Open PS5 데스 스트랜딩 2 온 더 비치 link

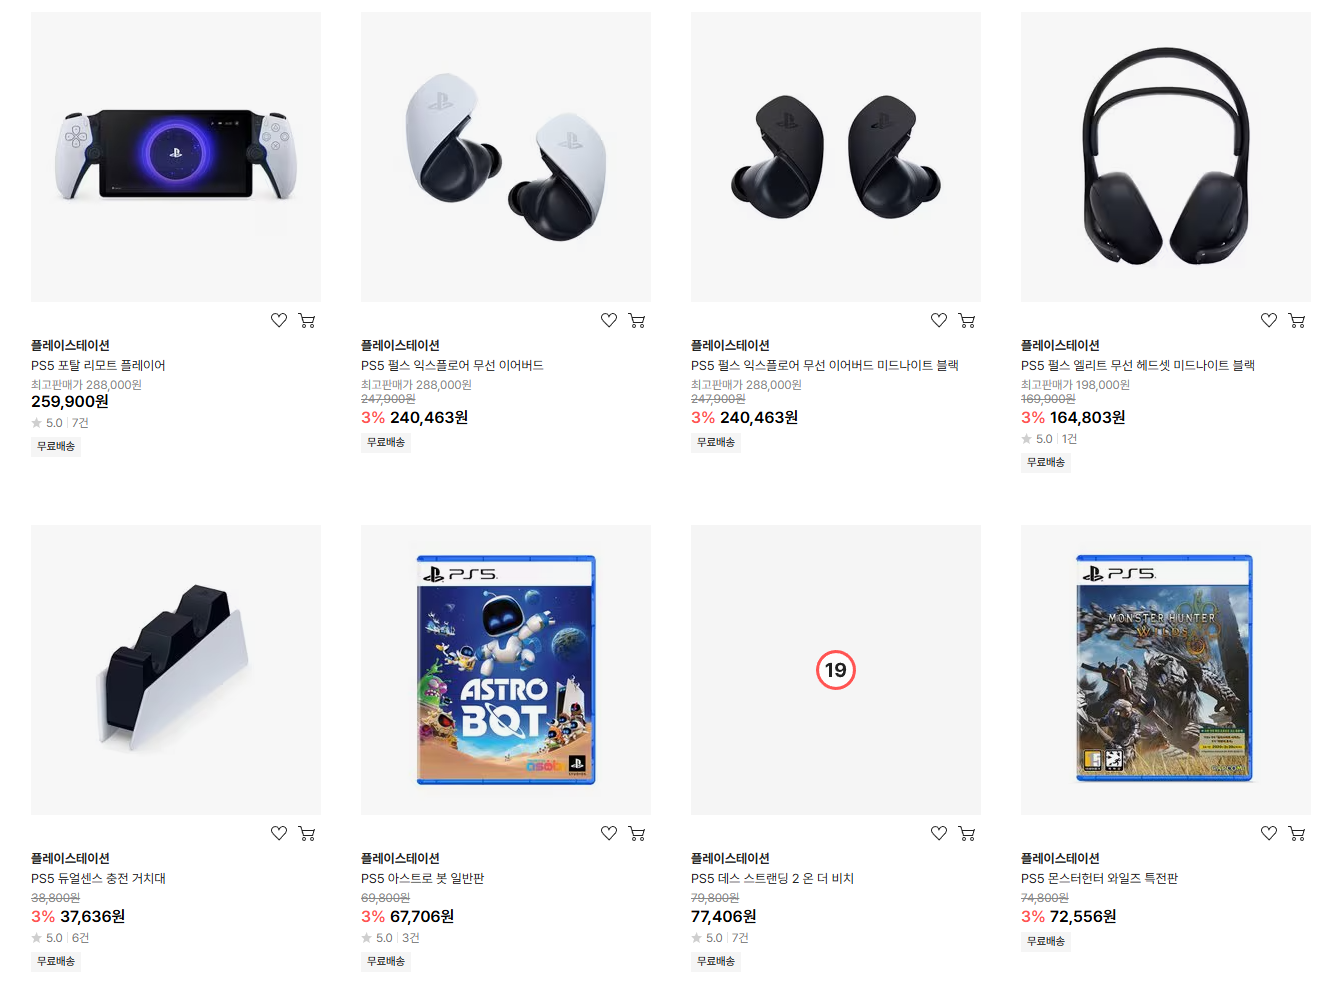[x=772, y=878]
